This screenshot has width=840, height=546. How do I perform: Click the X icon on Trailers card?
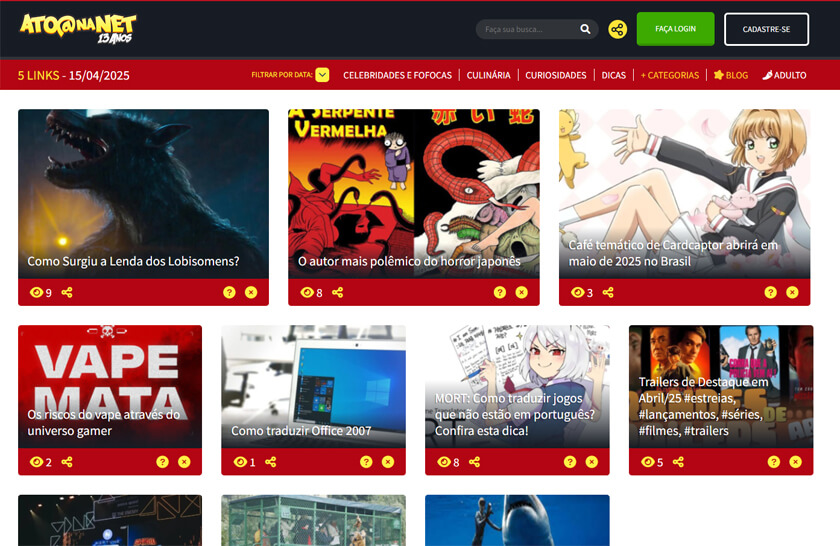(x=795, y=462)
